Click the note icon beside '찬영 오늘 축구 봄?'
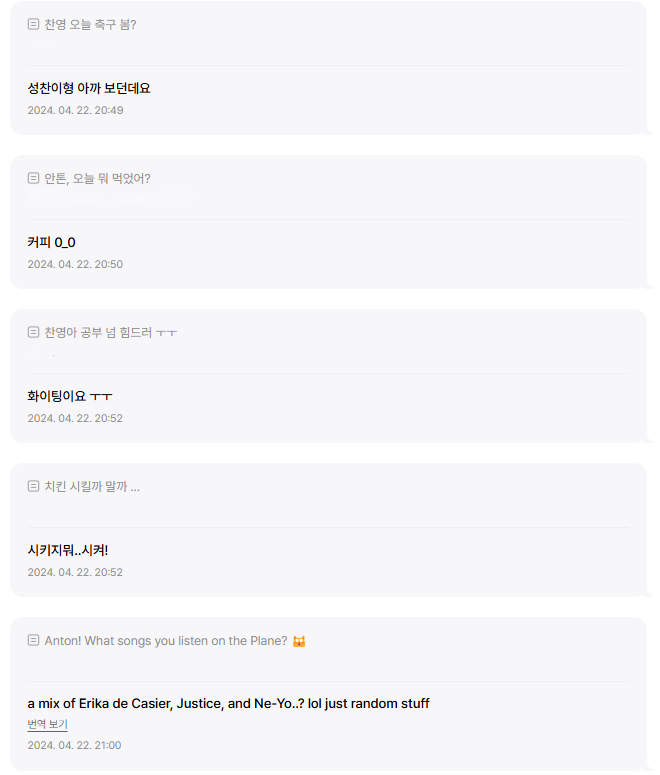660x775 pixels. tap(33, 24)
